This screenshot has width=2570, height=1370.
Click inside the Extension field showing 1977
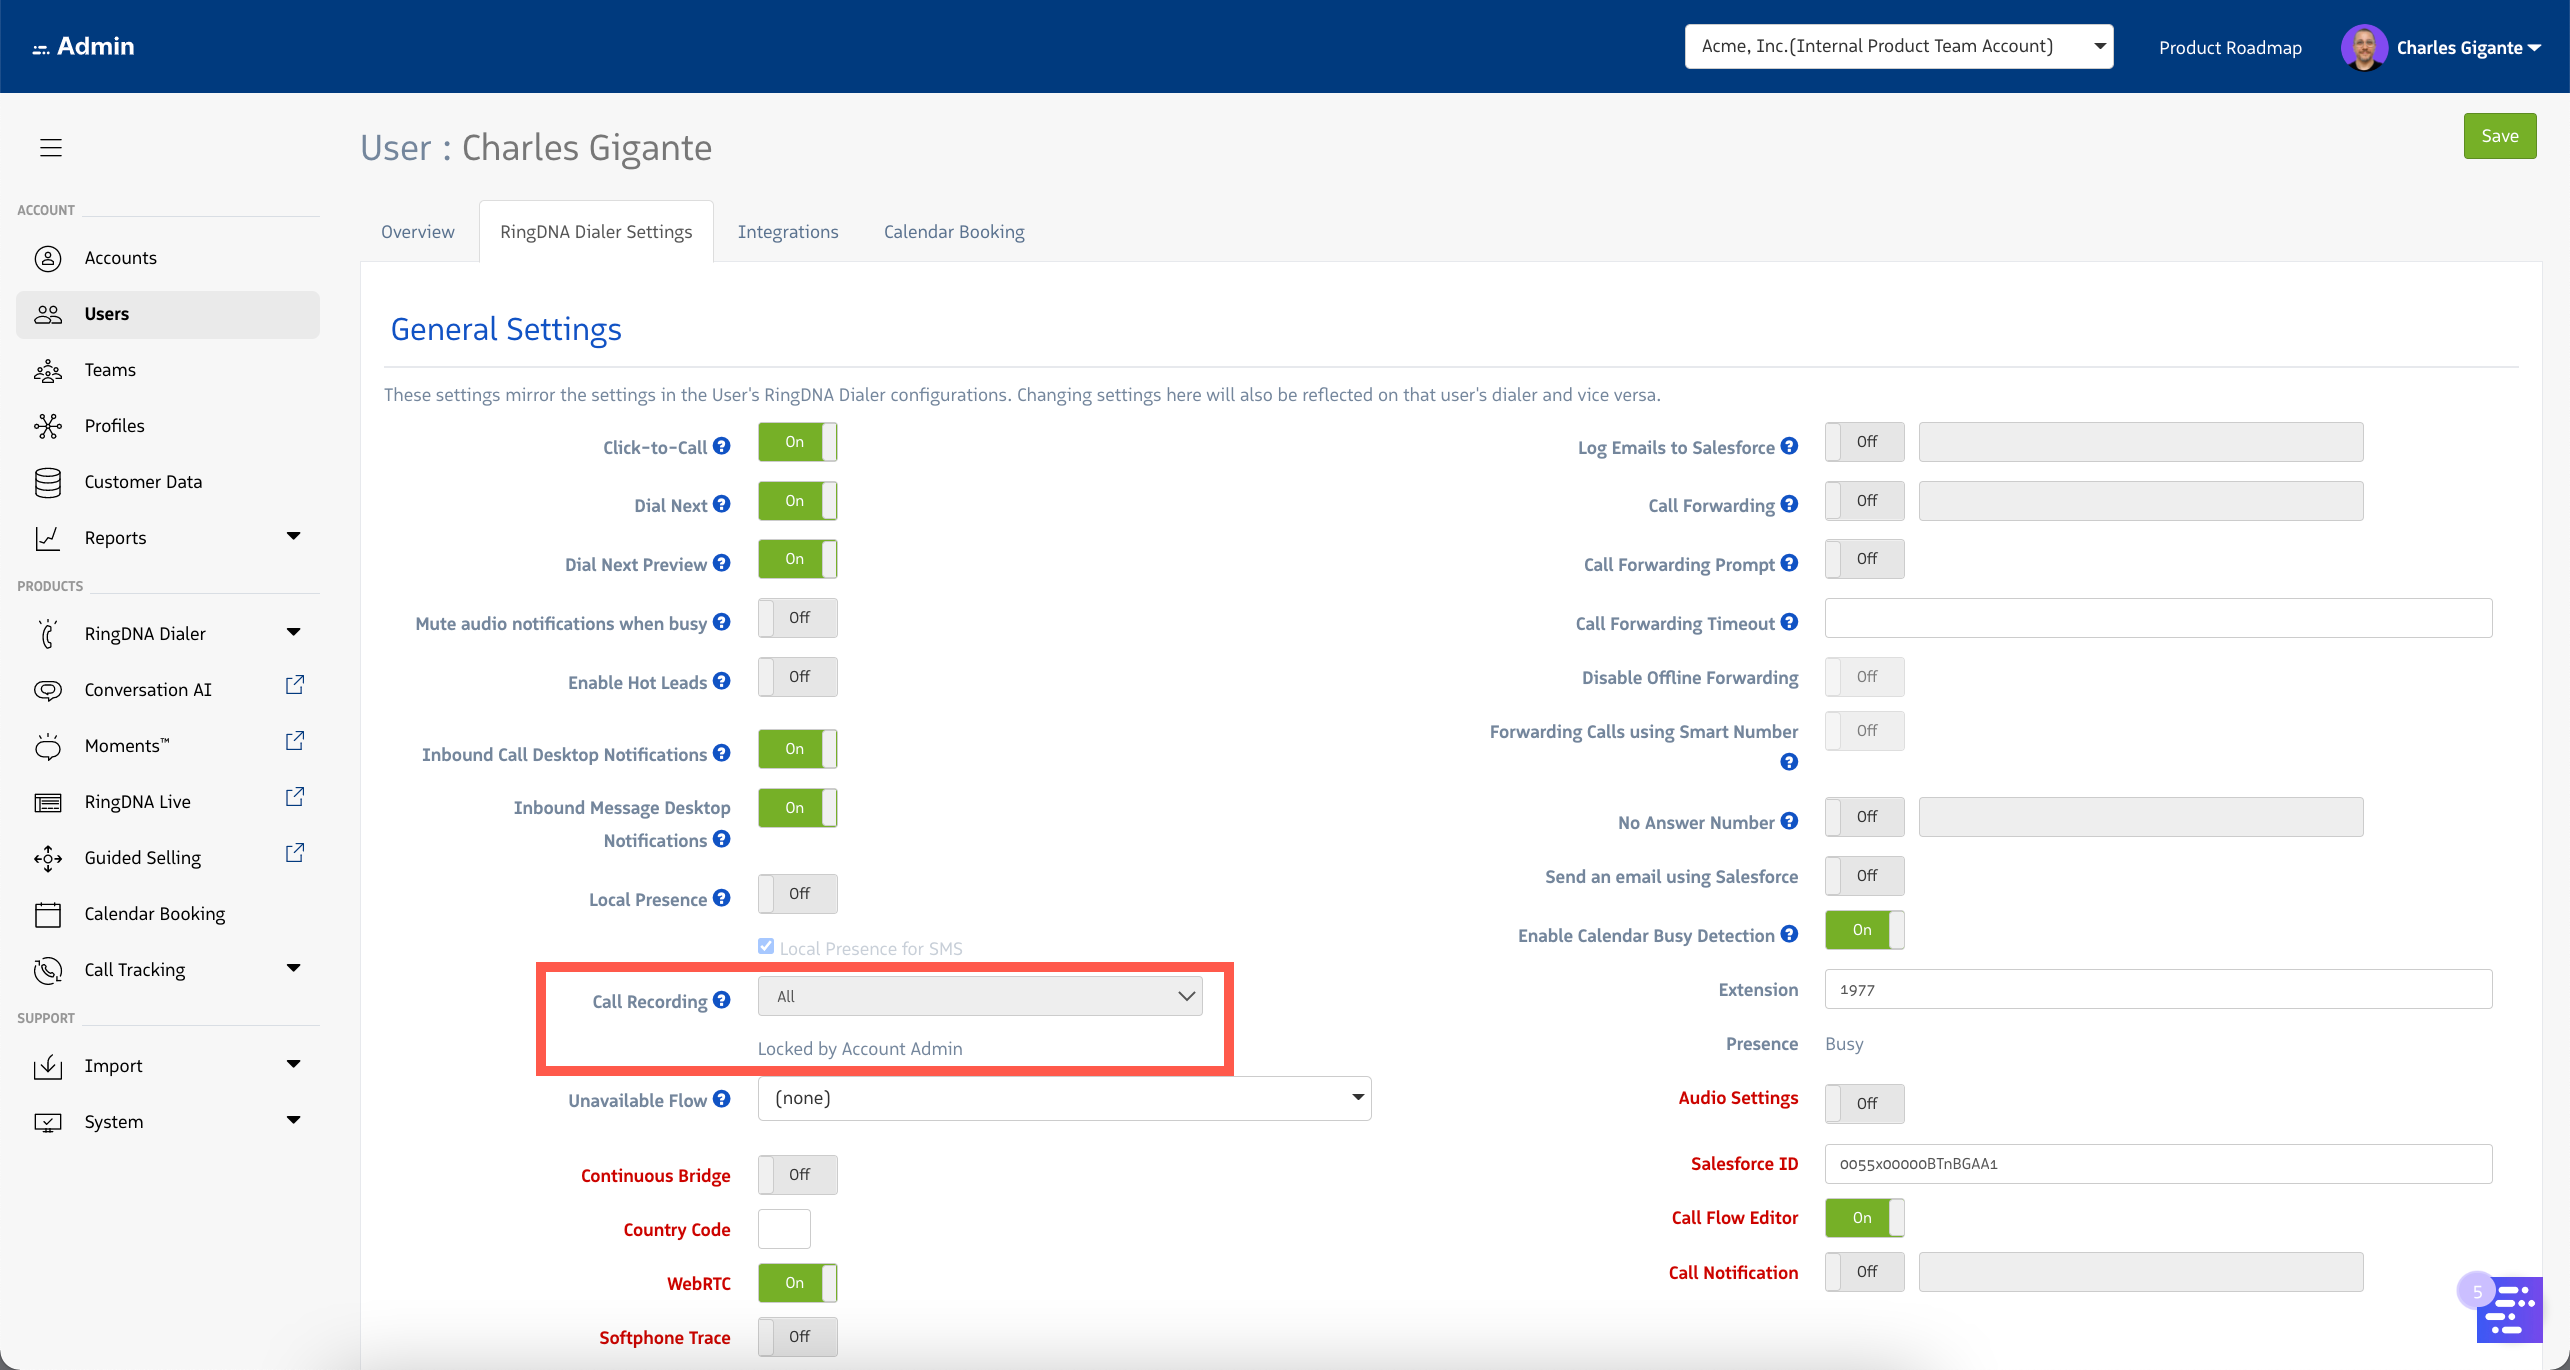2157,989
